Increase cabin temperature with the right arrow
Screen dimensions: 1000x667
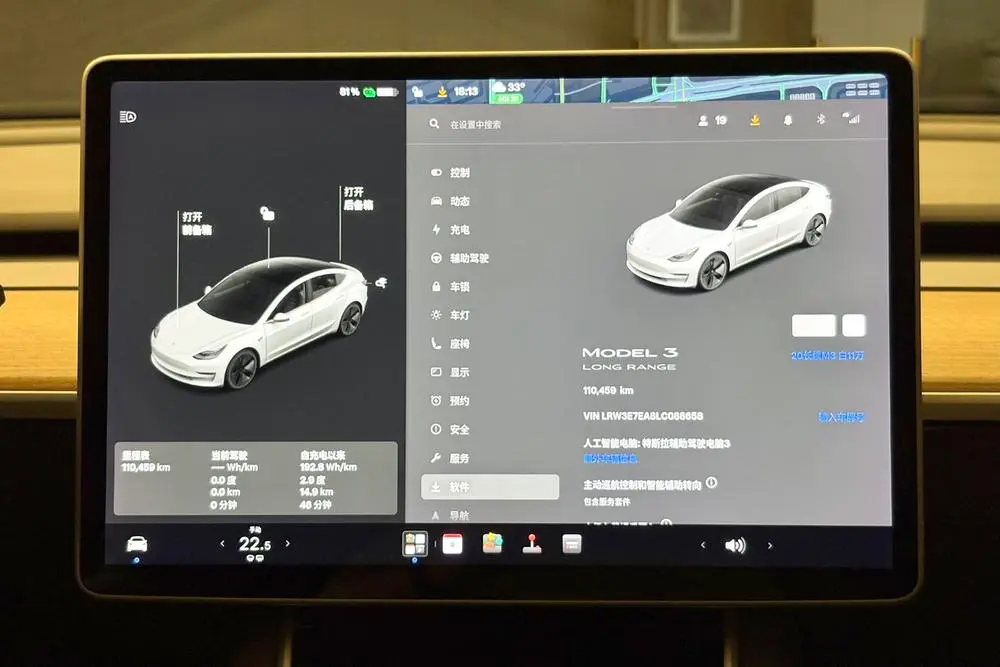[x=288, y=543]
